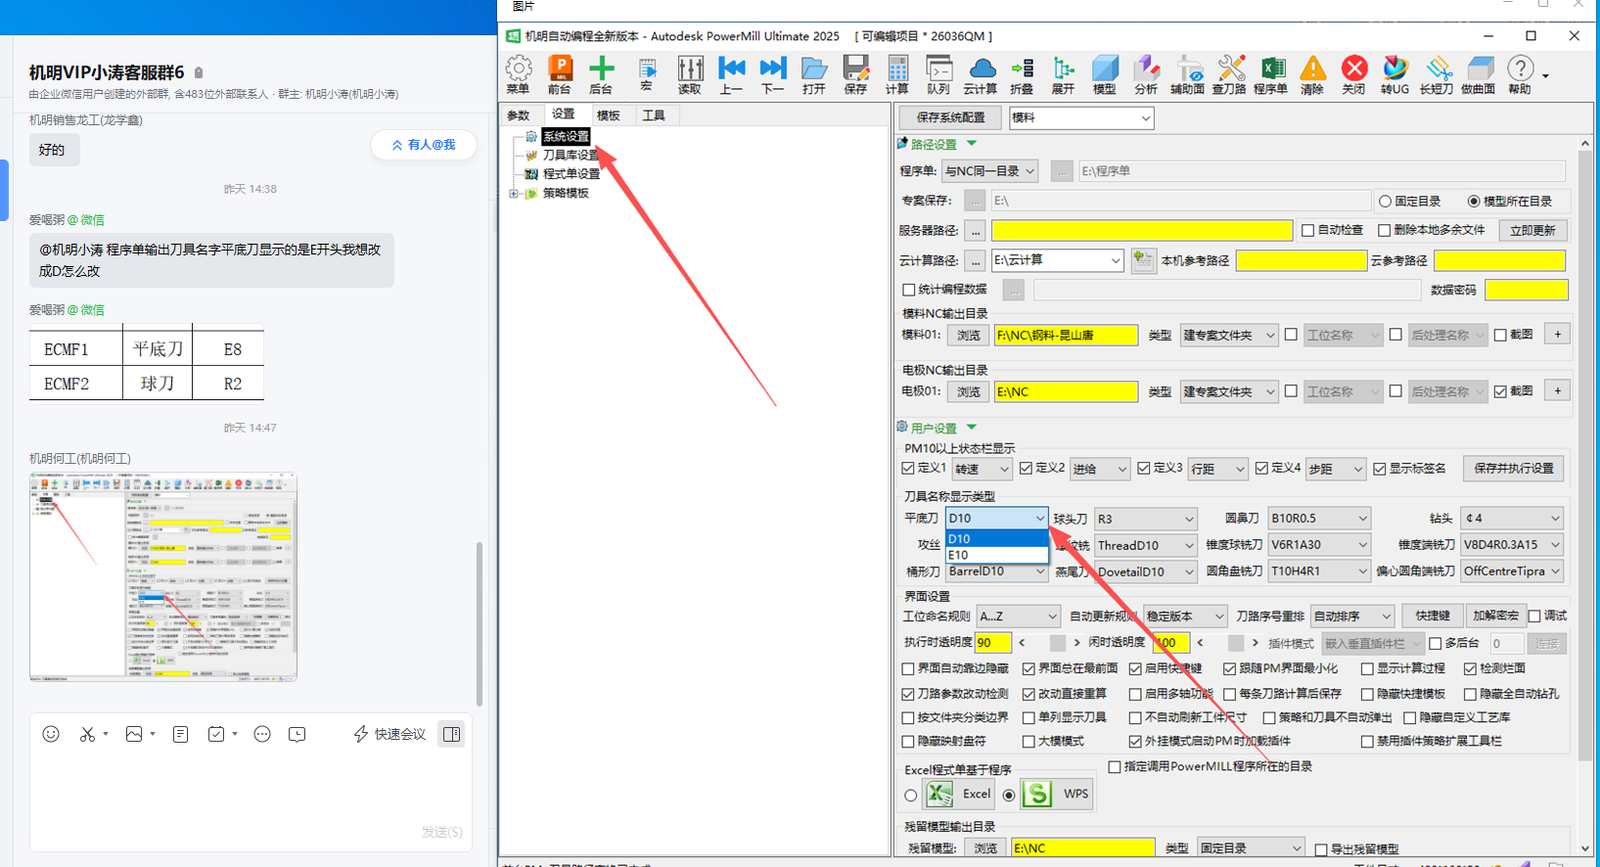Click the 闲时透明度 slider track
The image size is (1600, 867).
[1228, 643]
